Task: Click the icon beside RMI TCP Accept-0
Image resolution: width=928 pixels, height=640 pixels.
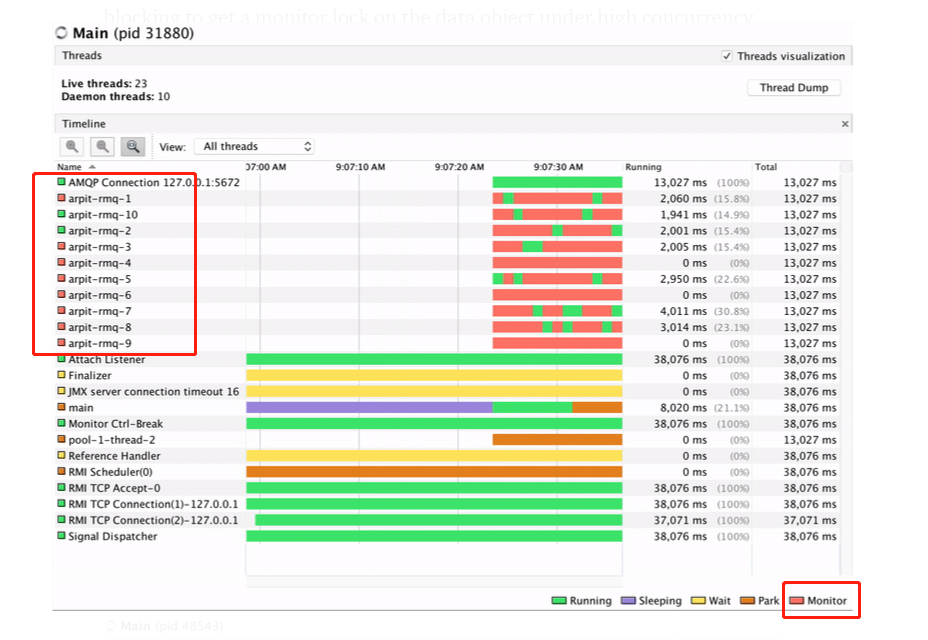Action: tap(61, 487)
